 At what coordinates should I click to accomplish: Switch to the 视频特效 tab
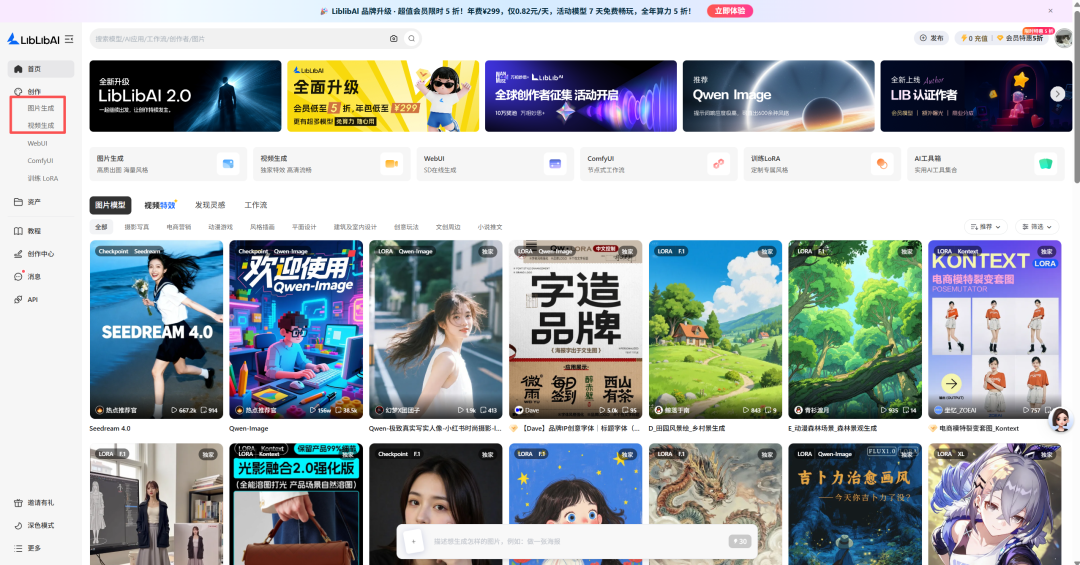(x=160, y=205)
